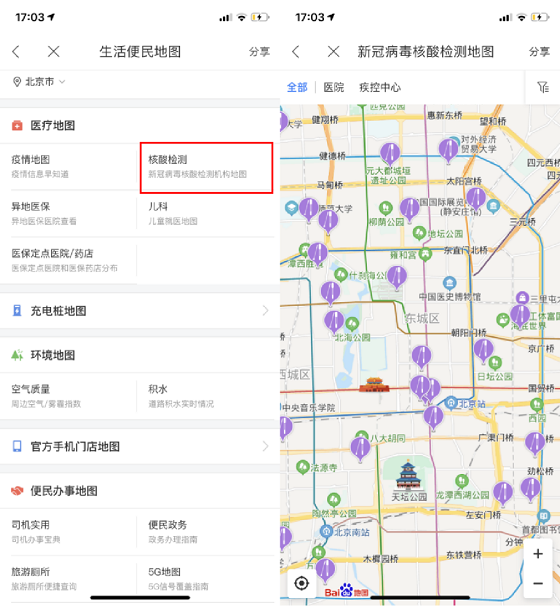560x606 pixels.
Task: Tap purple marker above 元大都城垣遗址公园
Action: click(390, 154)
